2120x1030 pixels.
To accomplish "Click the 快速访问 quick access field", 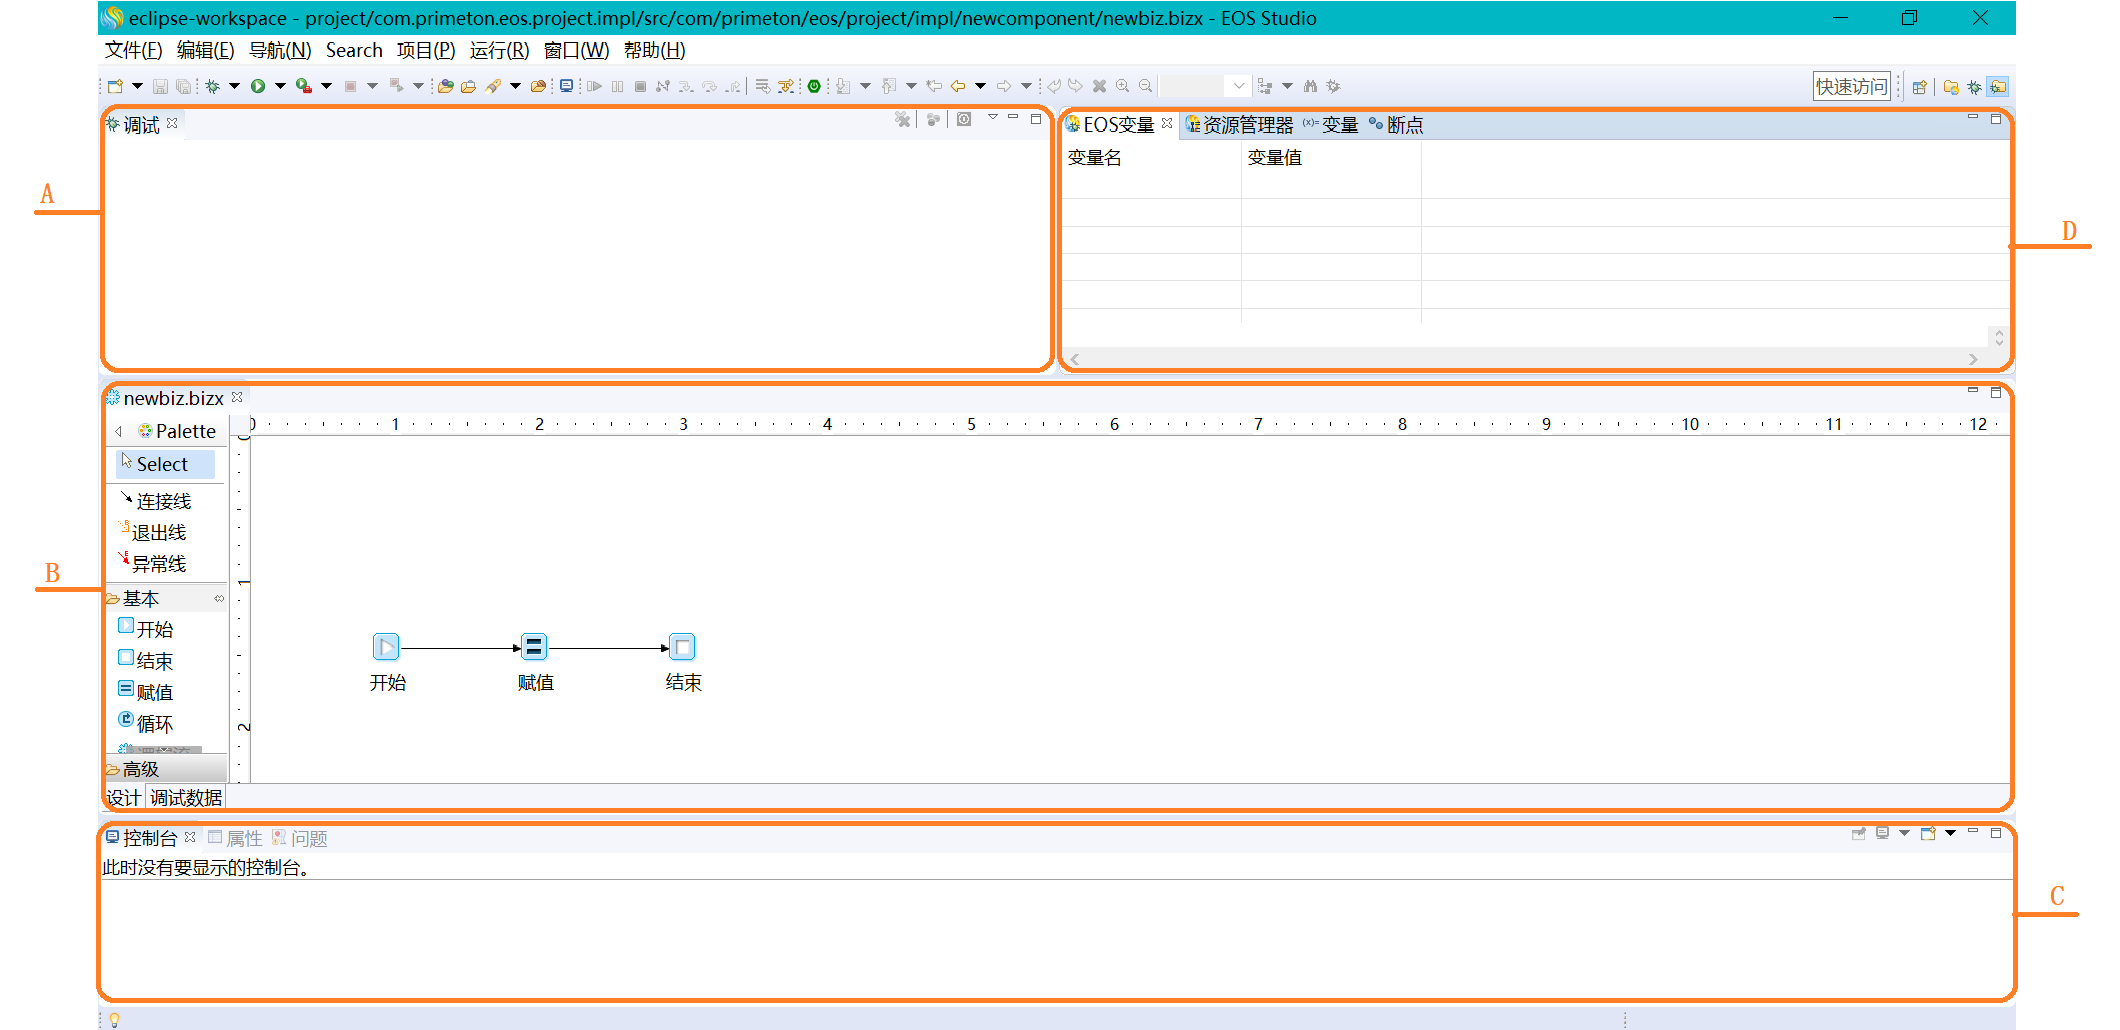I will (1851, 87).
